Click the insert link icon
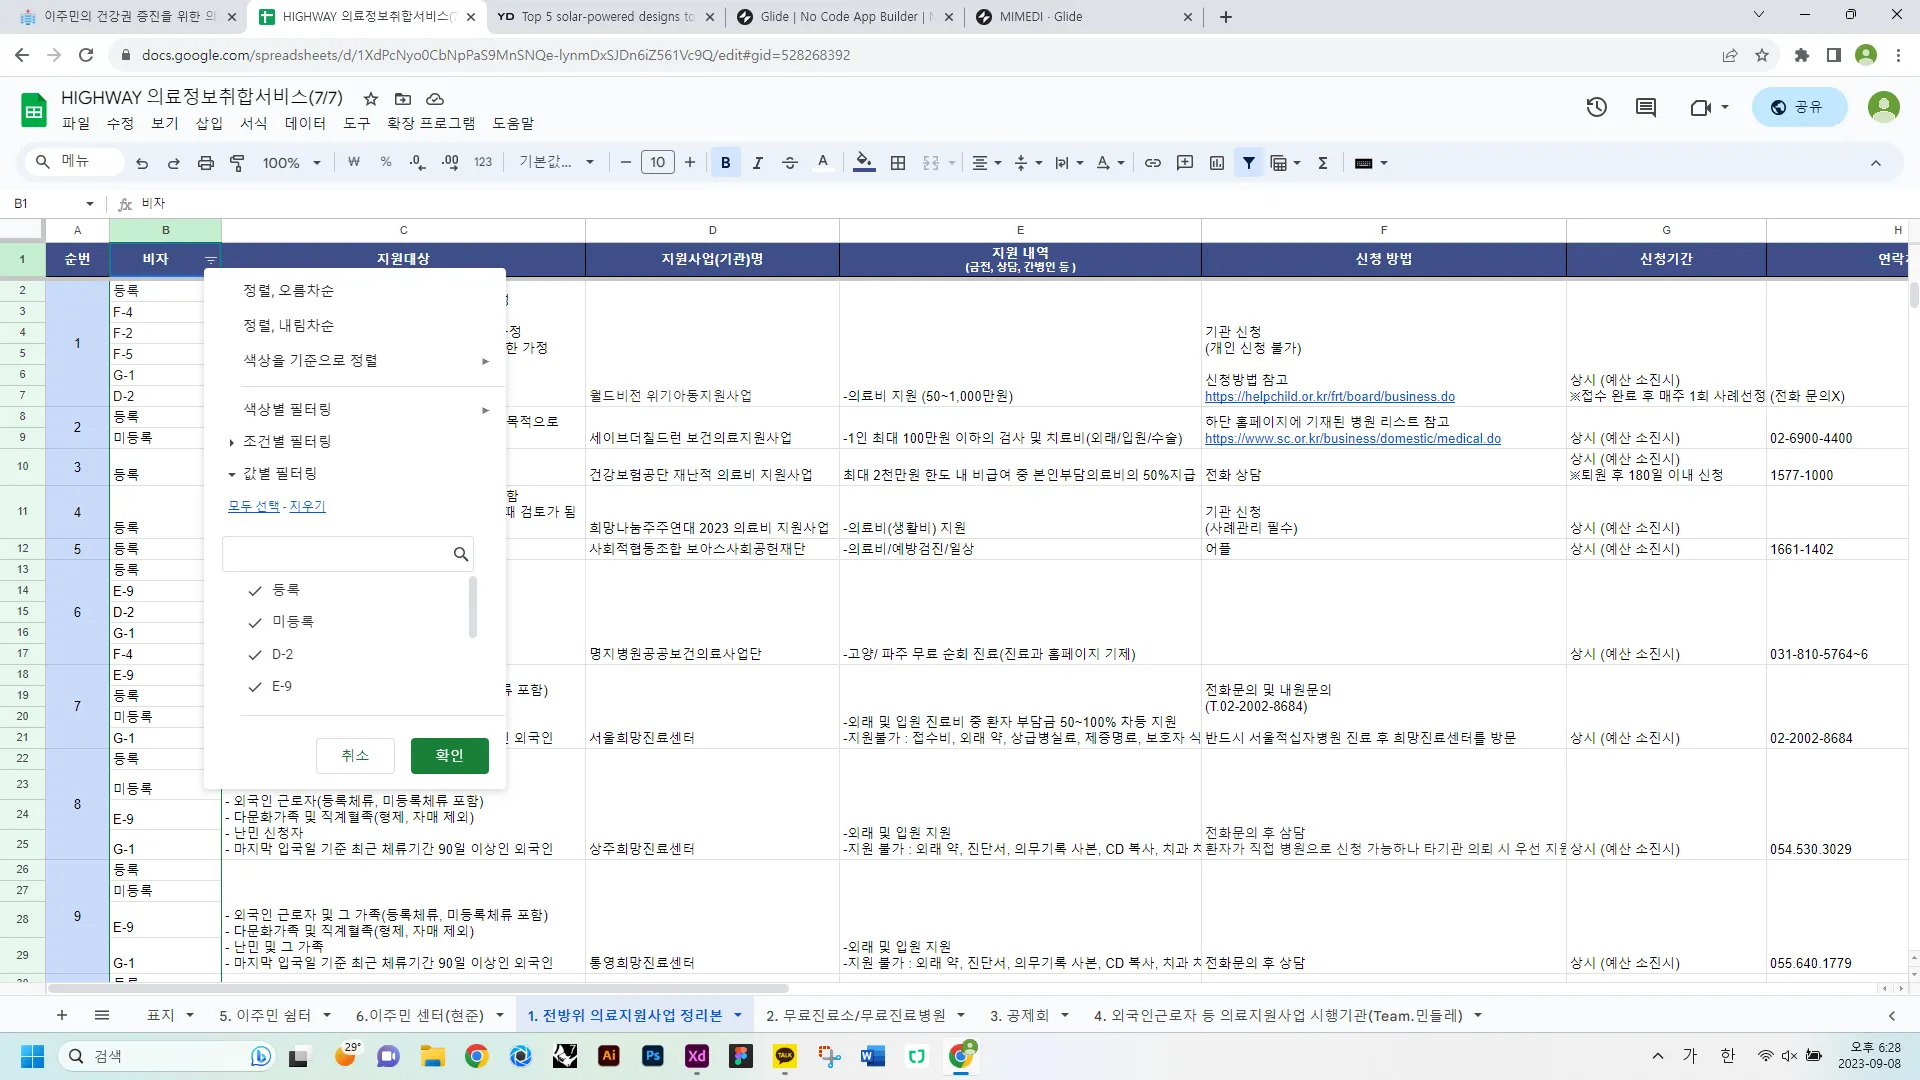This screenshot has height=1080, width=1920. [1152, 163]
